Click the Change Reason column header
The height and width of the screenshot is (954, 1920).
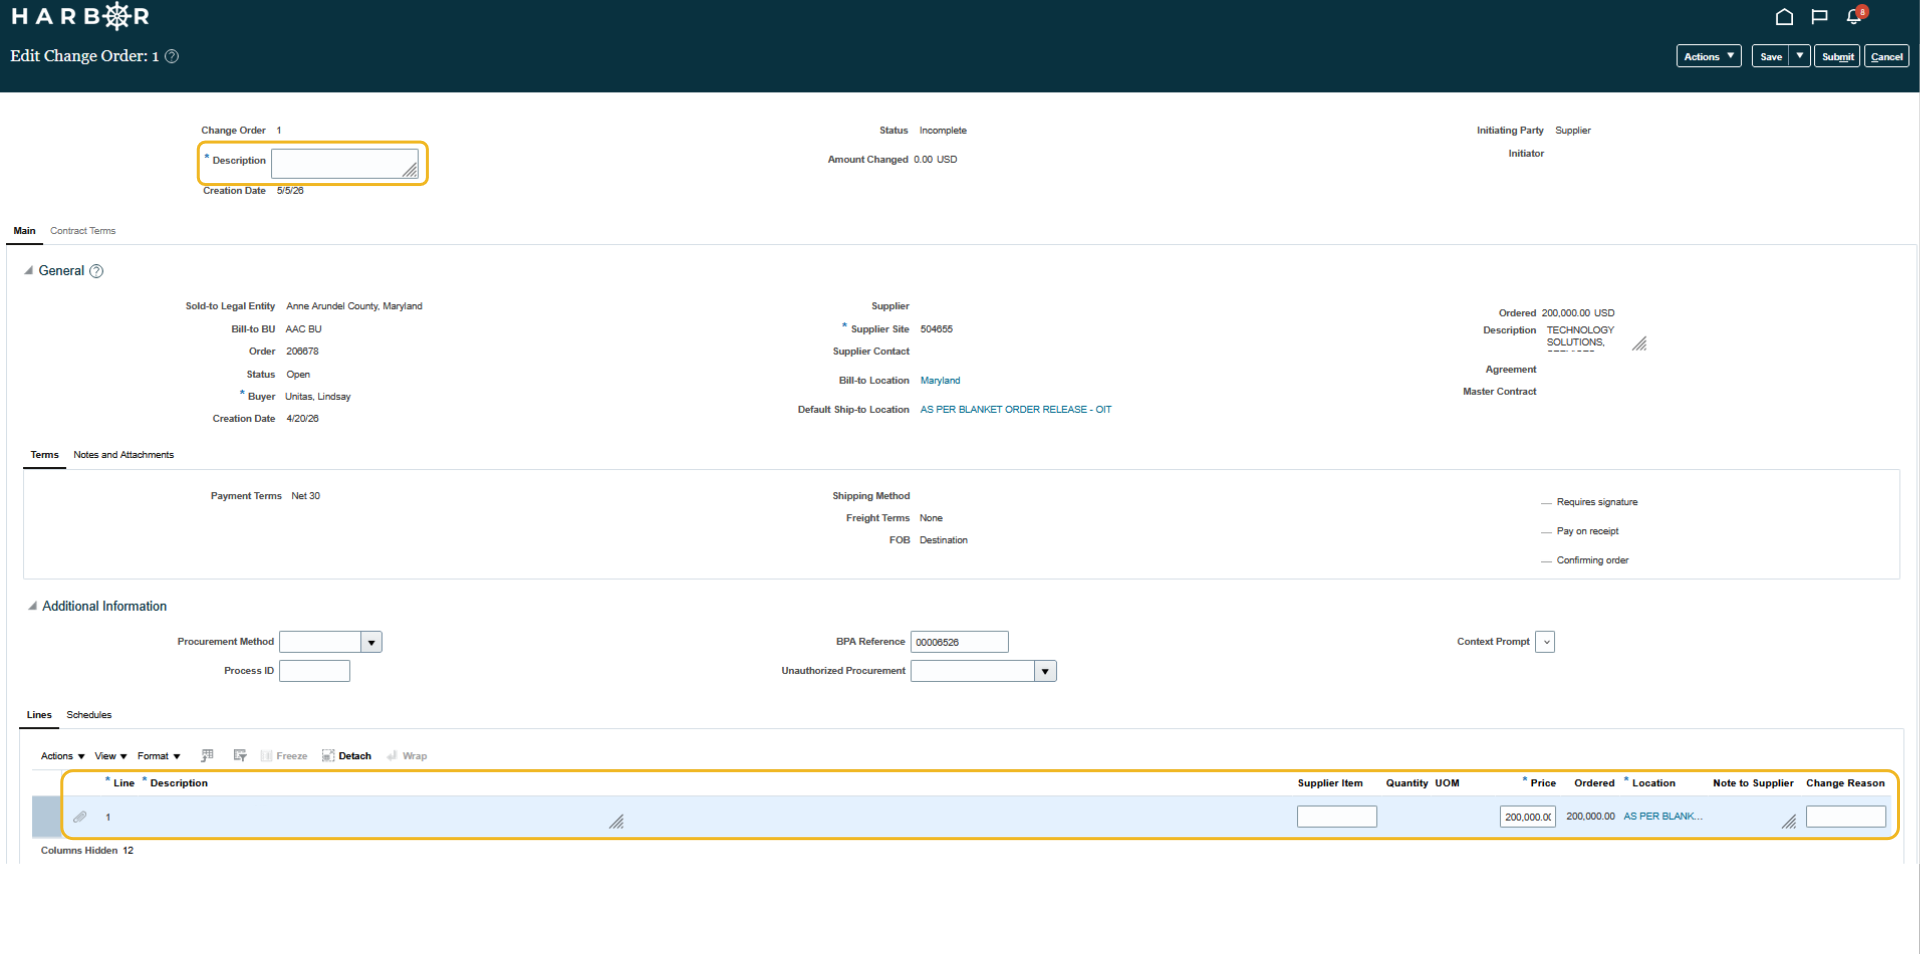point(1846,784)
